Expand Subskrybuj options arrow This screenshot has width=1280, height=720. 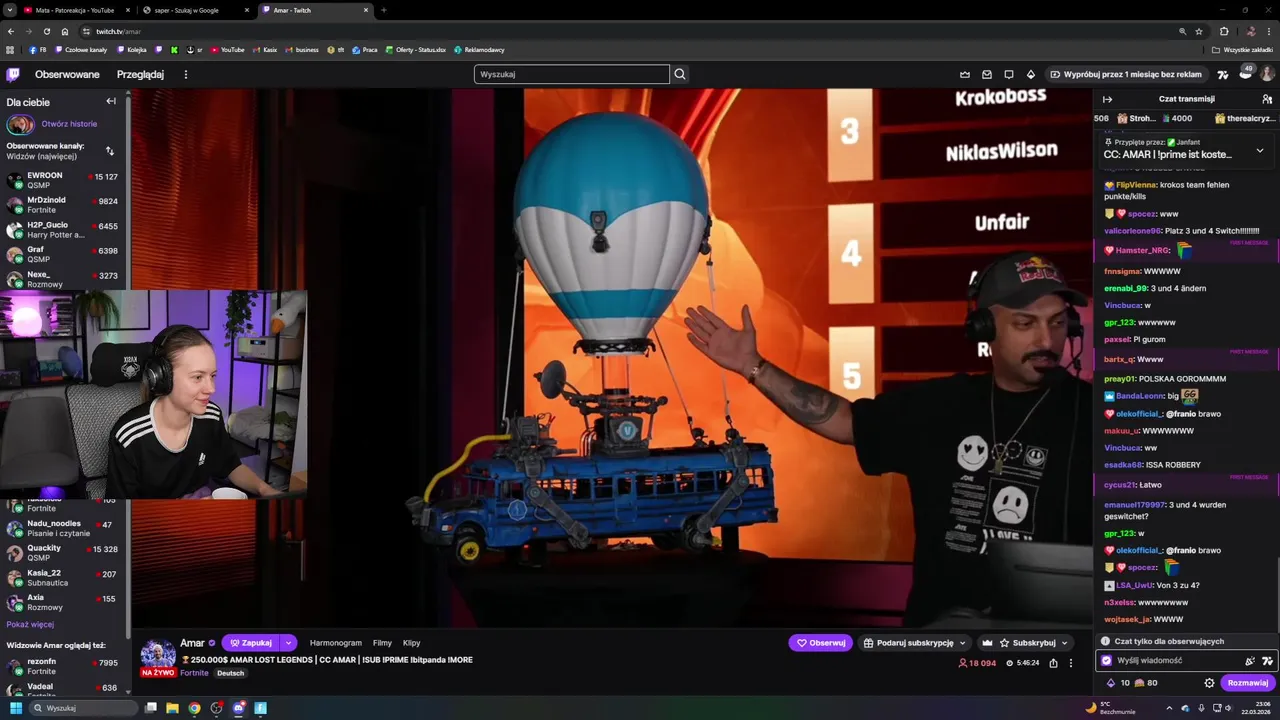1064,643
